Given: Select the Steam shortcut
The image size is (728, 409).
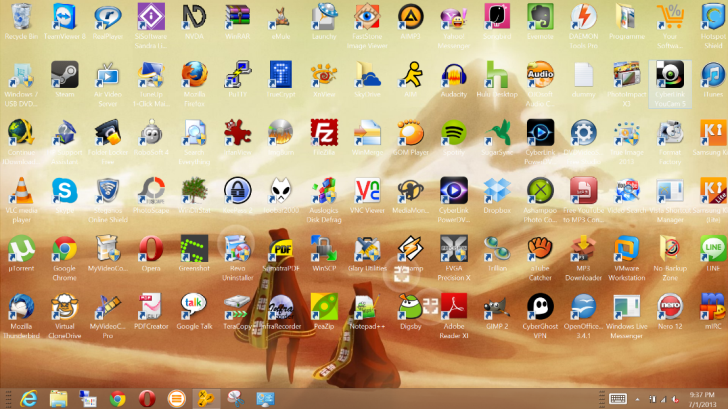Looking at the screenshot, I should 65,75.
